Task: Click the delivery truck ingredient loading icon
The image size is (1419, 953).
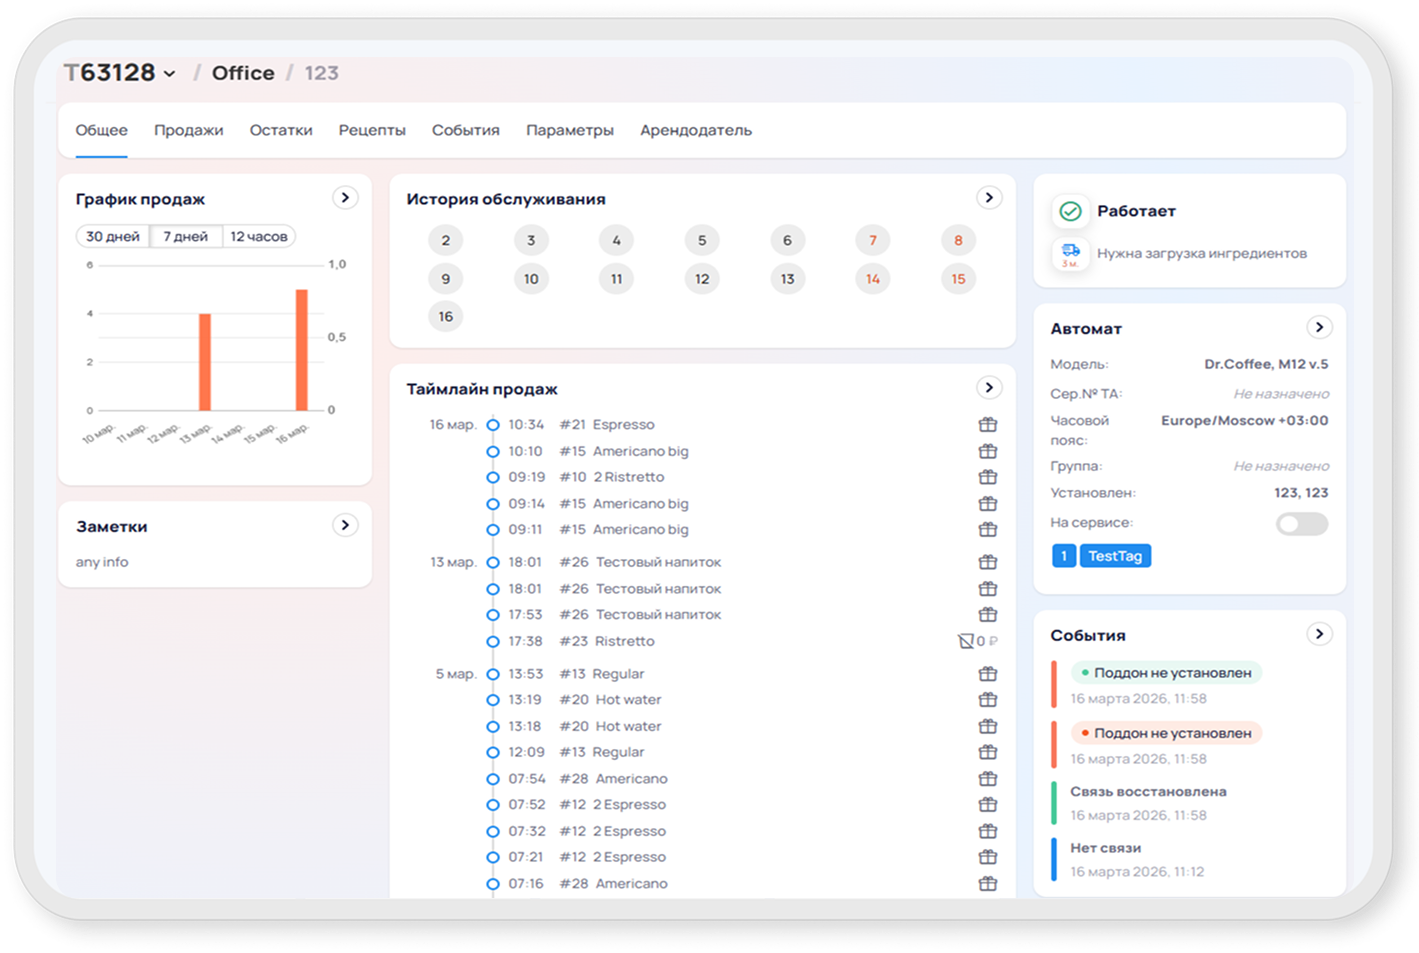Action: [x=1070, y=253]
